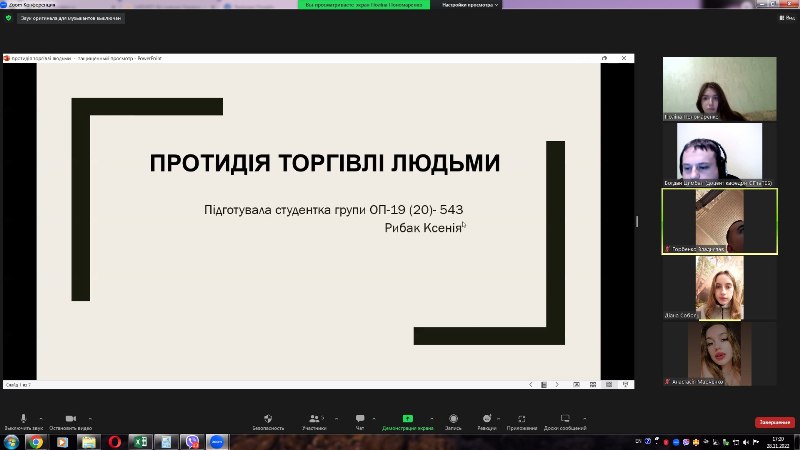Stop video using the camera button

tap(71, 419)
